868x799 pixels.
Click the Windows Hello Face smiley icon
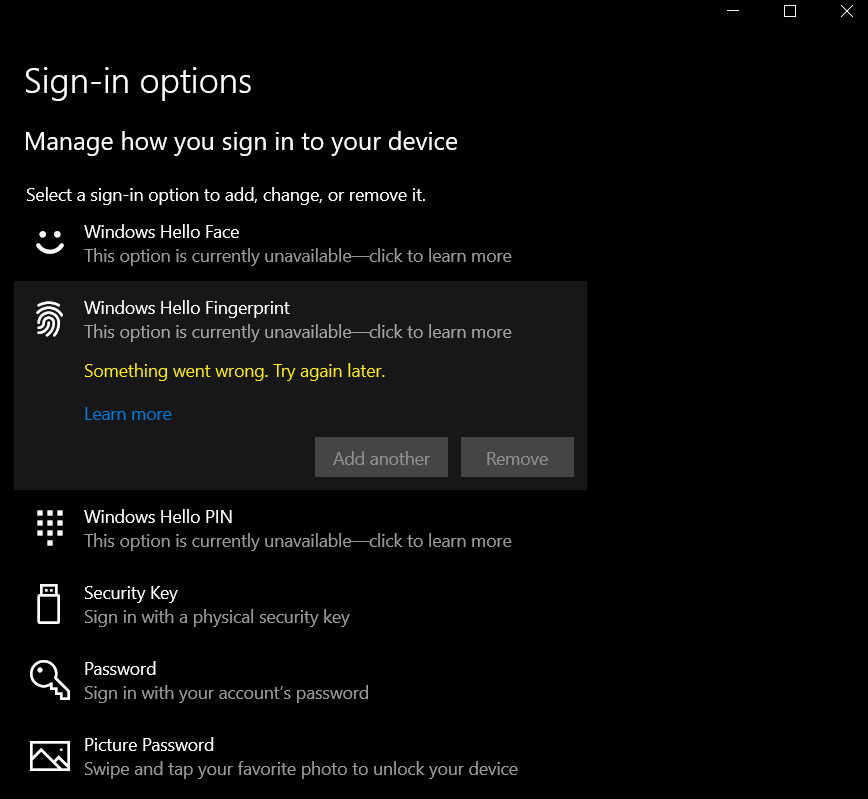[x=50, y=242]
